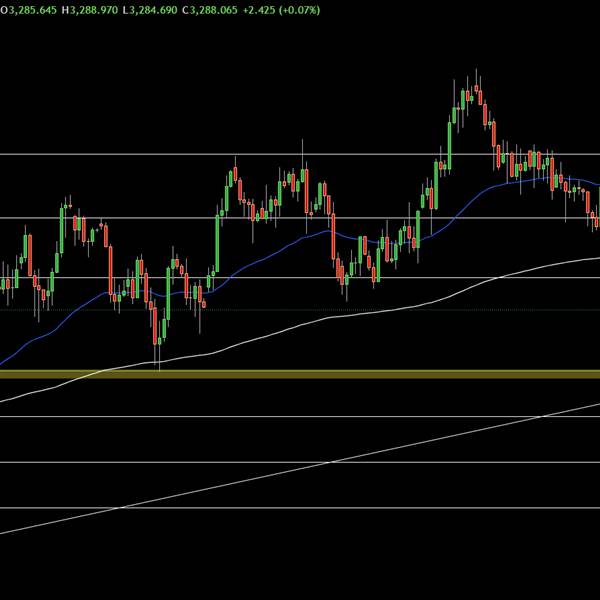This screenshot has height=600, width=600.
Task: Click the low price value L3,284.690
Action: tap(150, 10)
